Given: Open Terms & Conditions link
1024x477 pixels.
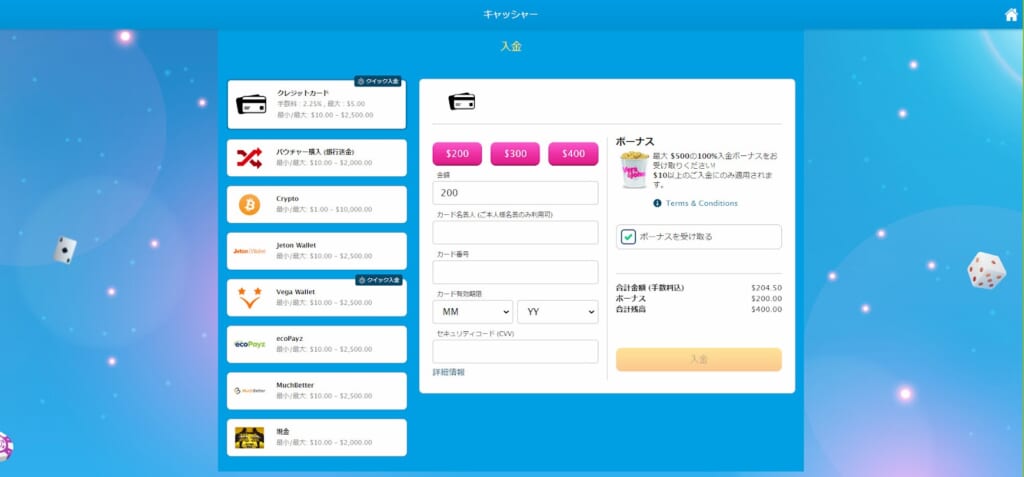Looking at the screenshot, I should tap(701, 203).
